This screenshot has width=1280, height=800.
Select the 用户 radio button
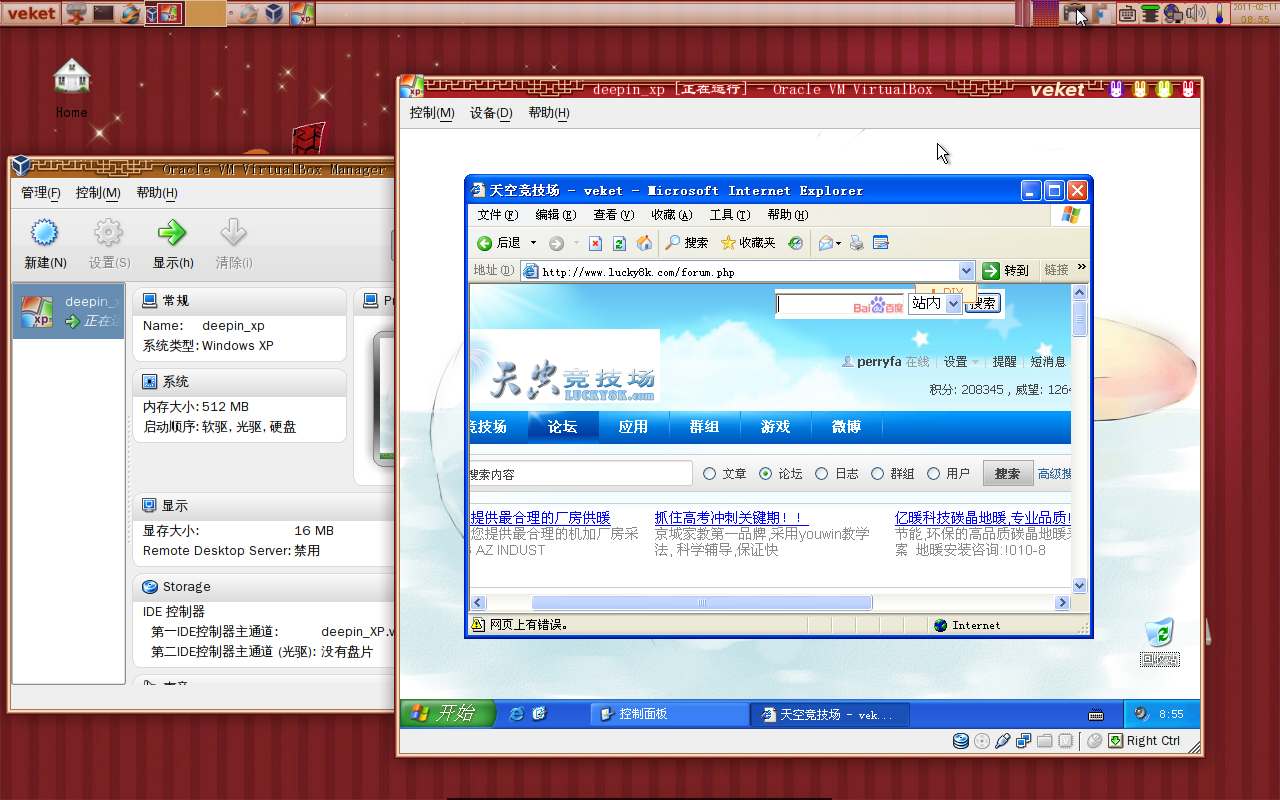[934, 474]
